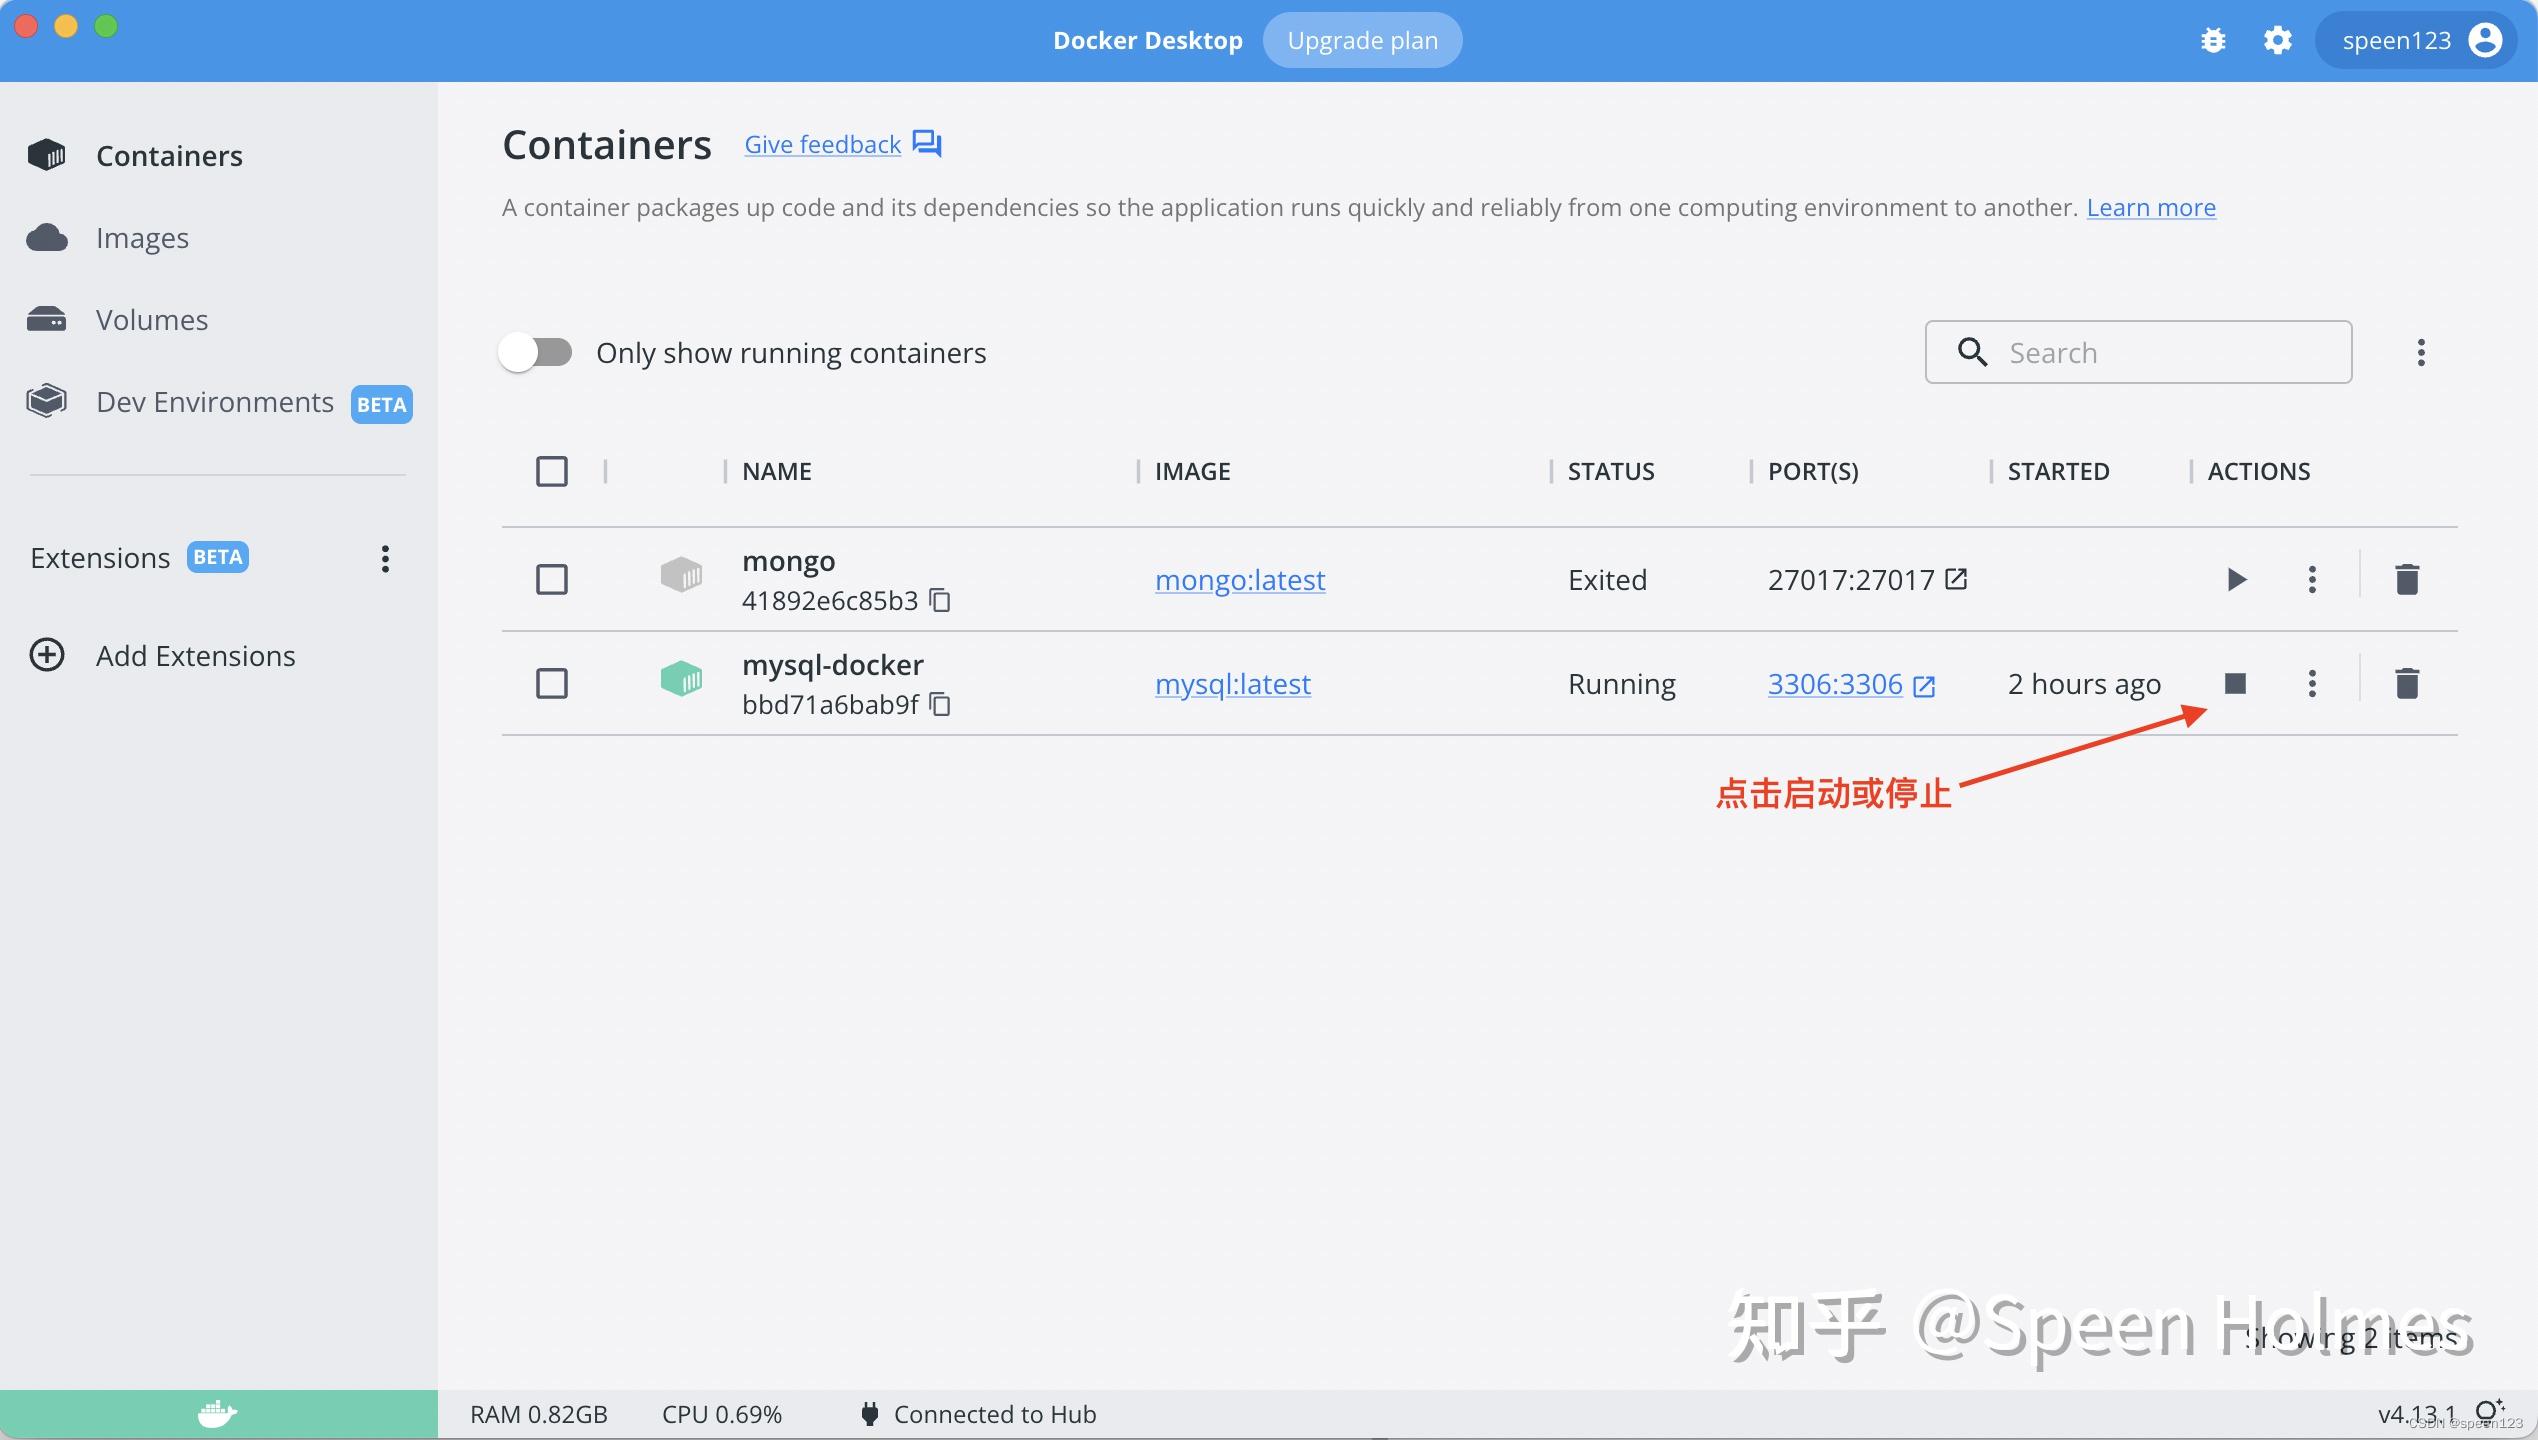
Task: Enable Only show running containers
Action: 536,352
